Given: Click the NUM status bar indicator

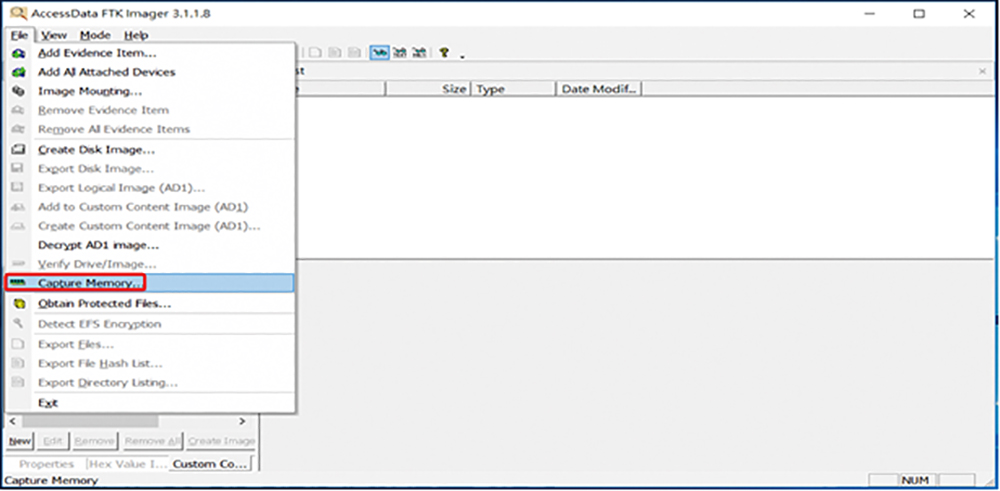Looking at the screenshot, I should point(916,480).
